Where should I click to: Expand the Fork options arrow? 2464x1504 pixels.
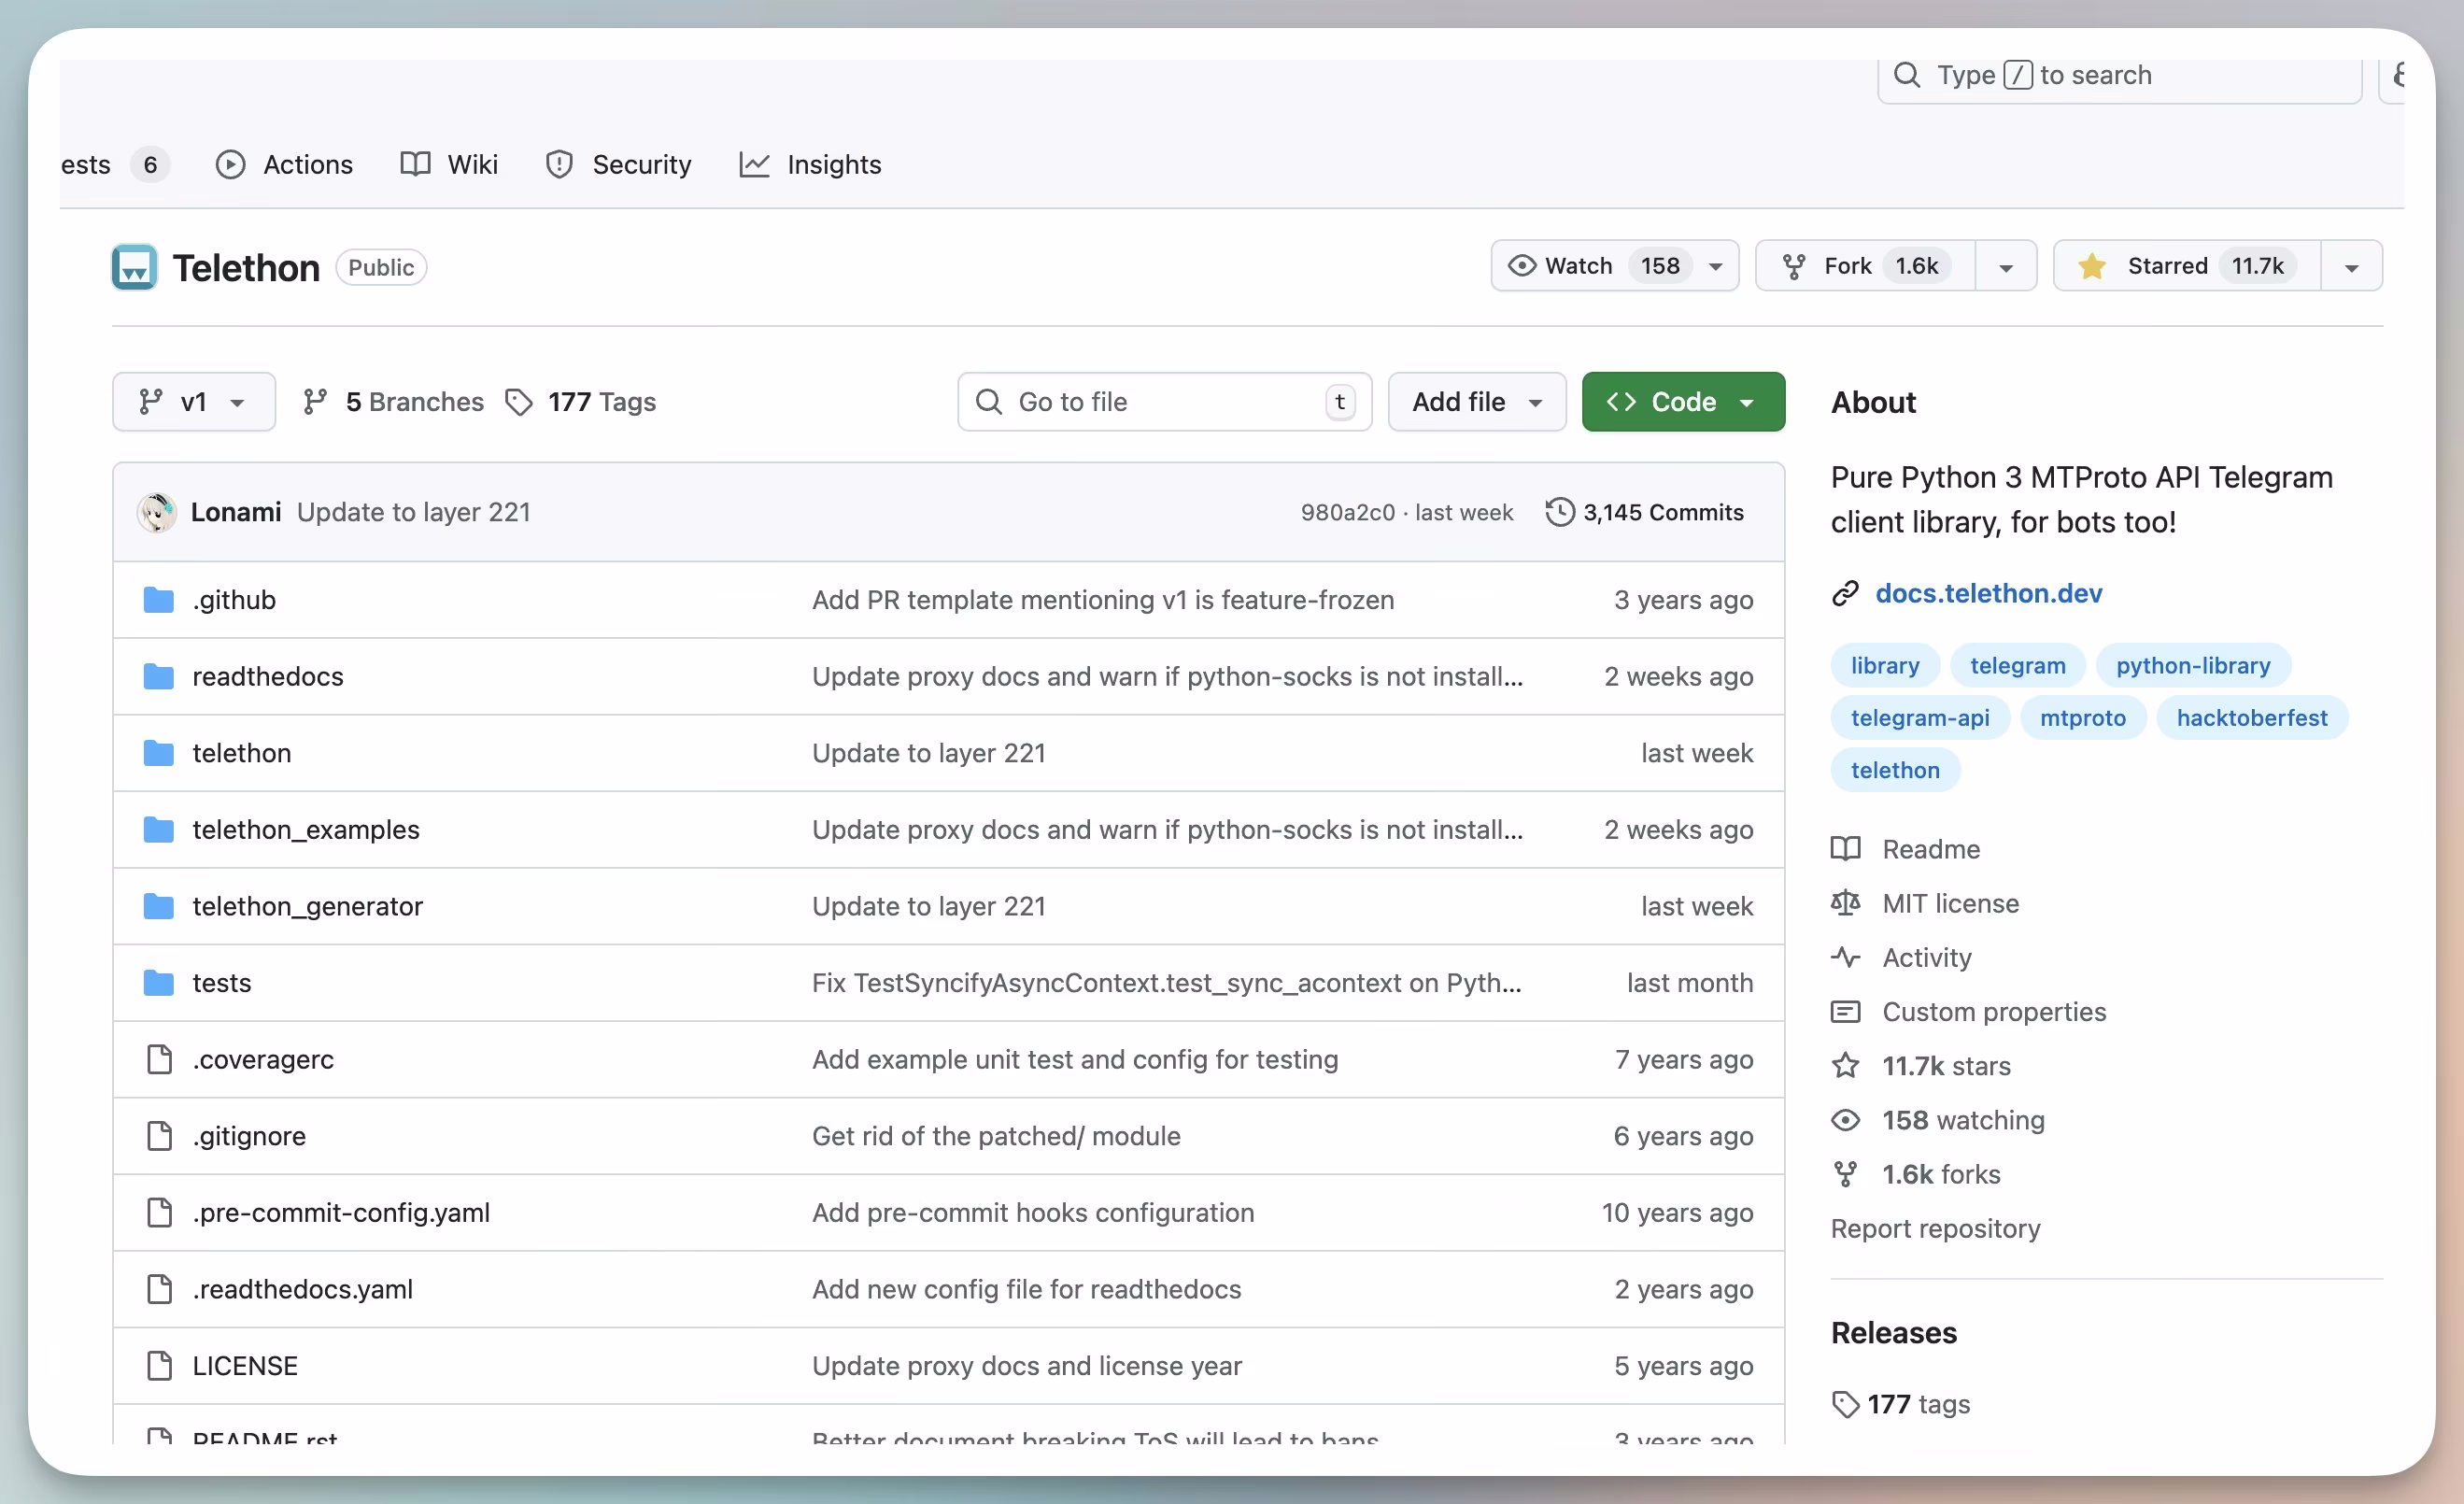(2005, 267)
